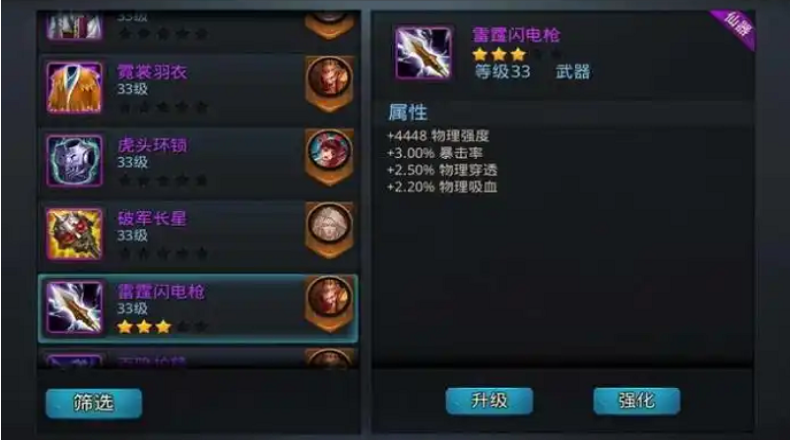
Task: Click the star rating in detail panel
Action: pyautogui.click(x=499, y=54)
